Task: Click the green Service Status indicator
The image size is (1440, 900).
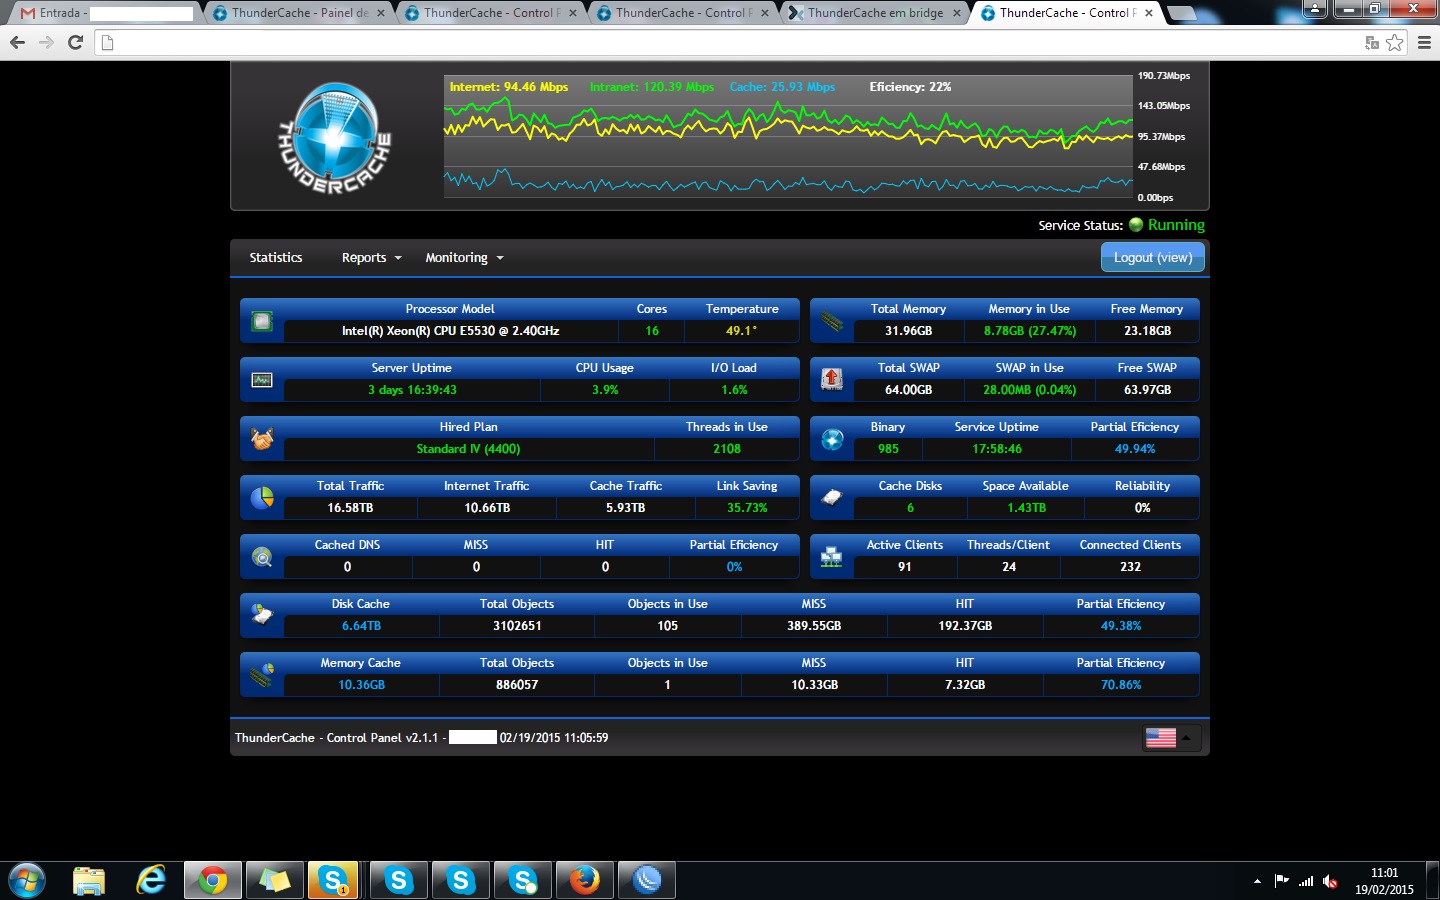Action: [x=1136, y=225]
